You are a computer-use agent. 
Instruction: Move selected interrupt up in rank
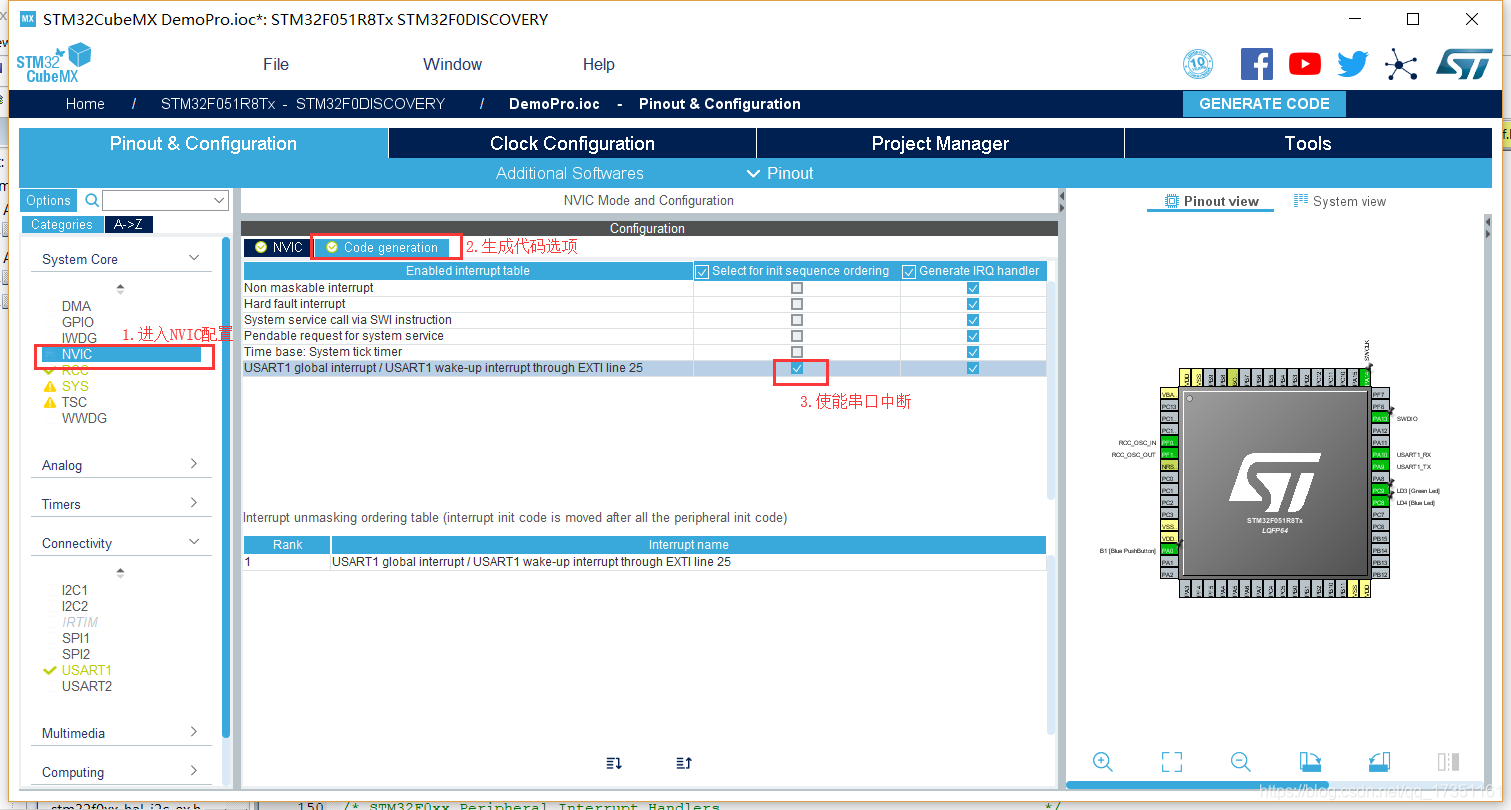point(684,763)
